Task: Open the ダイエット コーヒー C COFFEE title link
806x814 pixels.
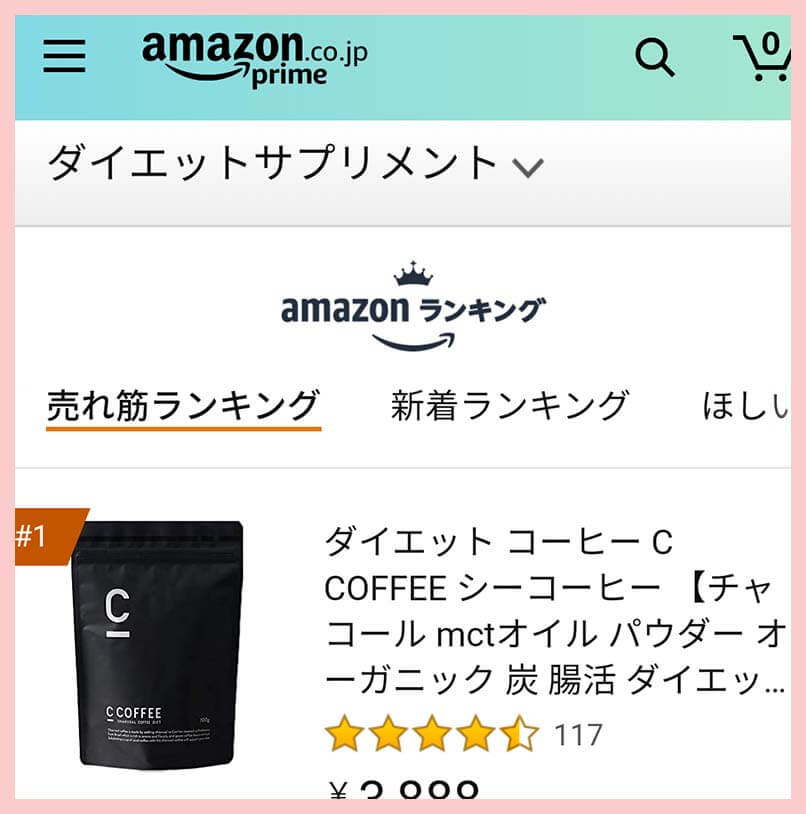Action: point(555,610)
